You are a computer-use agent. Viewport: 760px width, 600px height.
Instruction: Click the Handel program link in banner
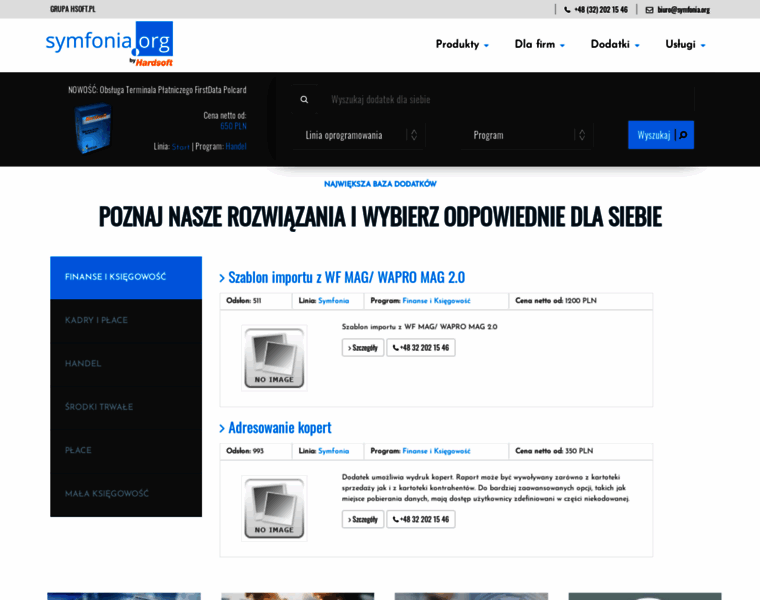236,146
